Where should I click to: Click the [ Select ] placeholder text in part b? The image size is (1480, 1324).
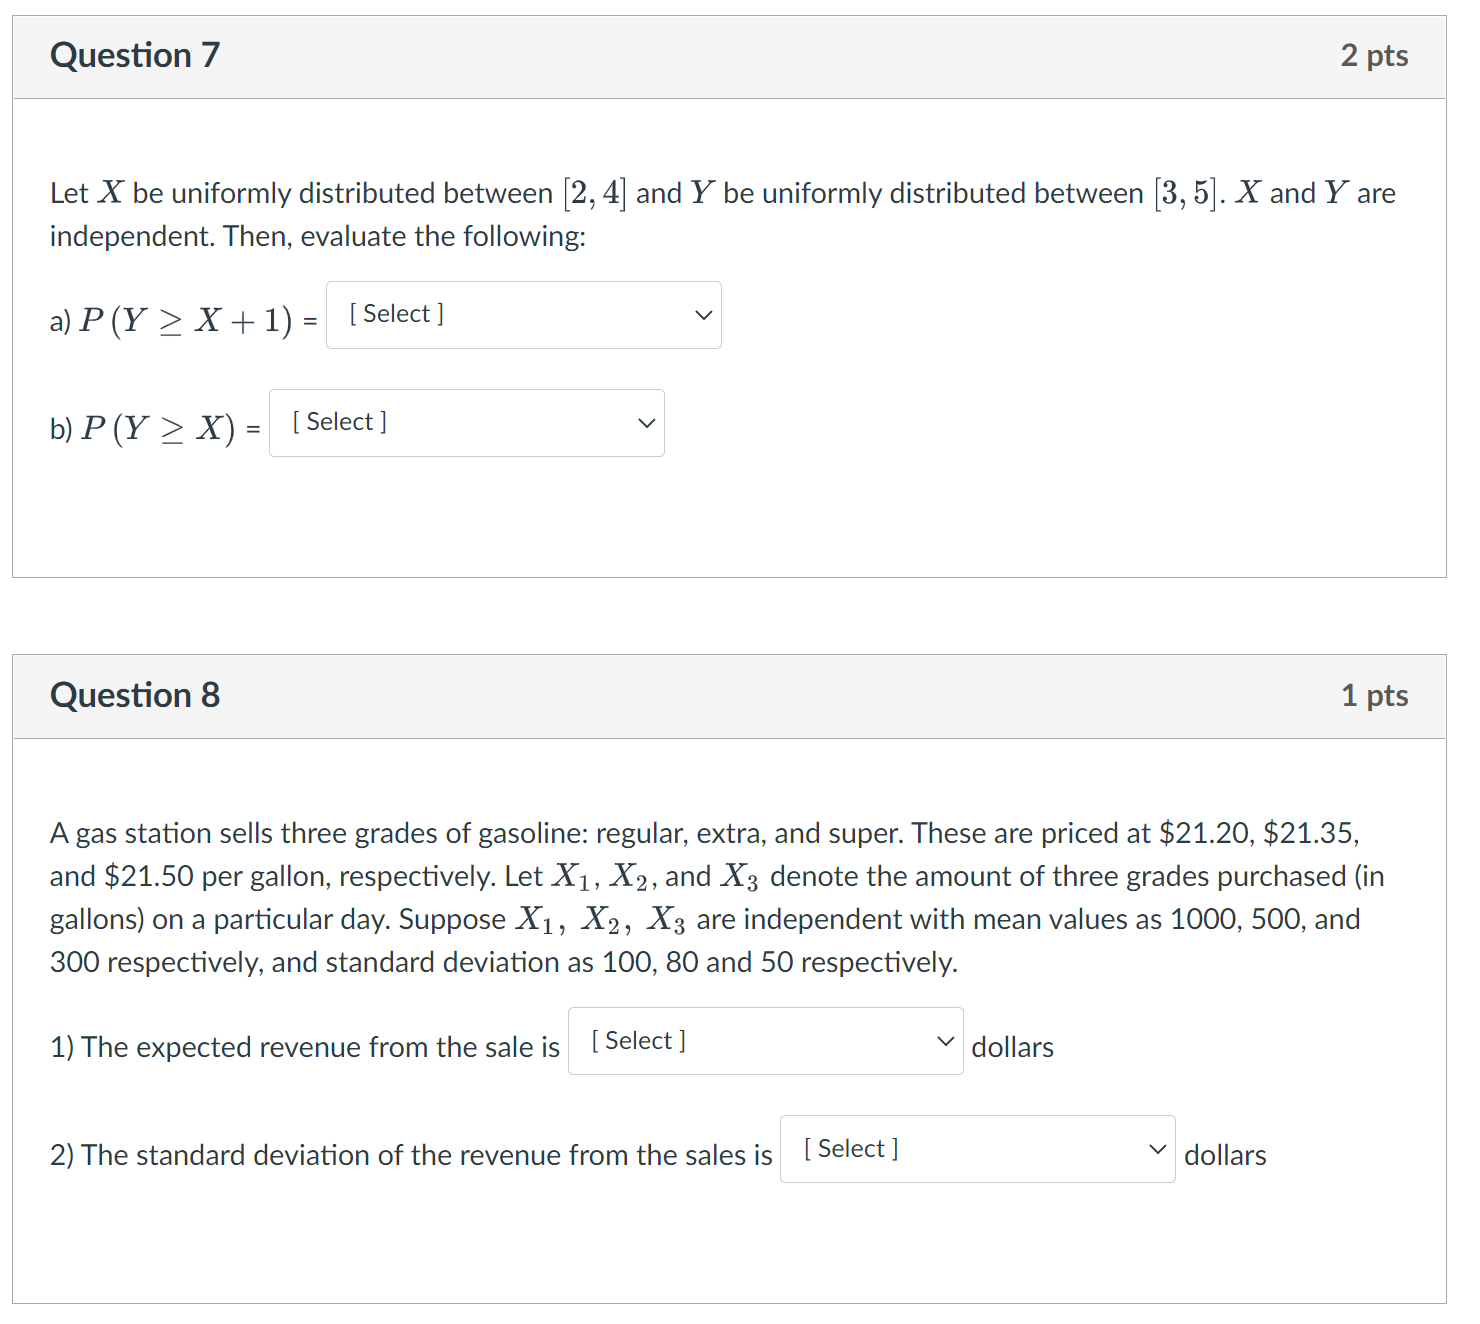[x=338, y=421]
